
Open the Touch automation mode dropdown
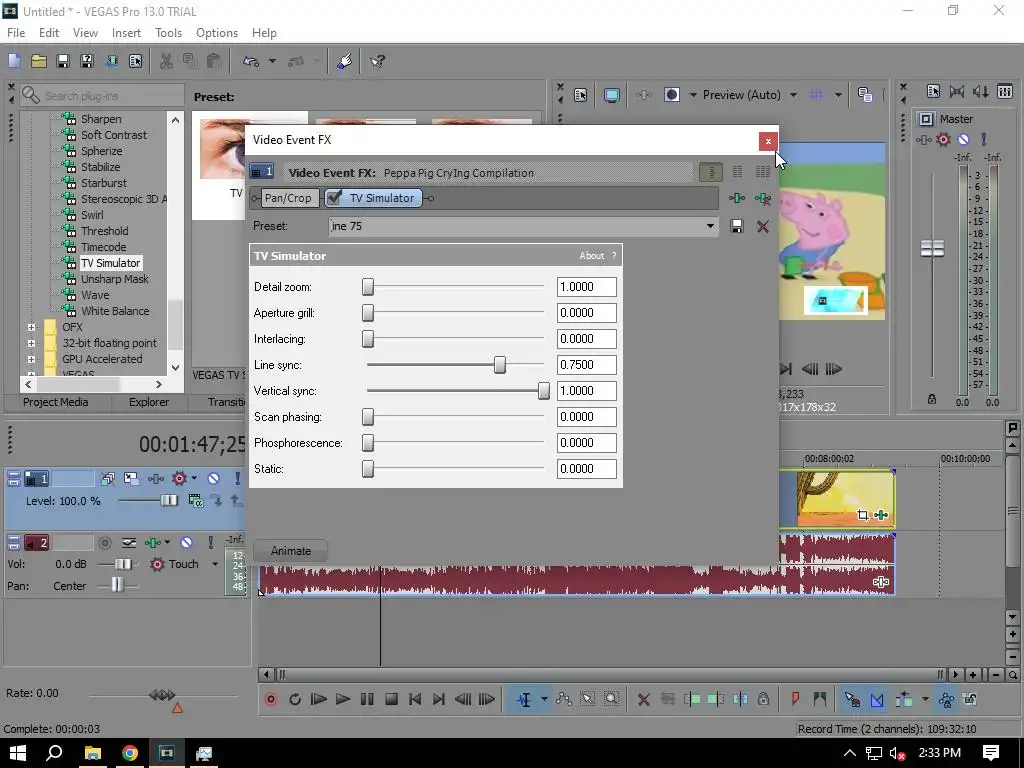(215, 564)
